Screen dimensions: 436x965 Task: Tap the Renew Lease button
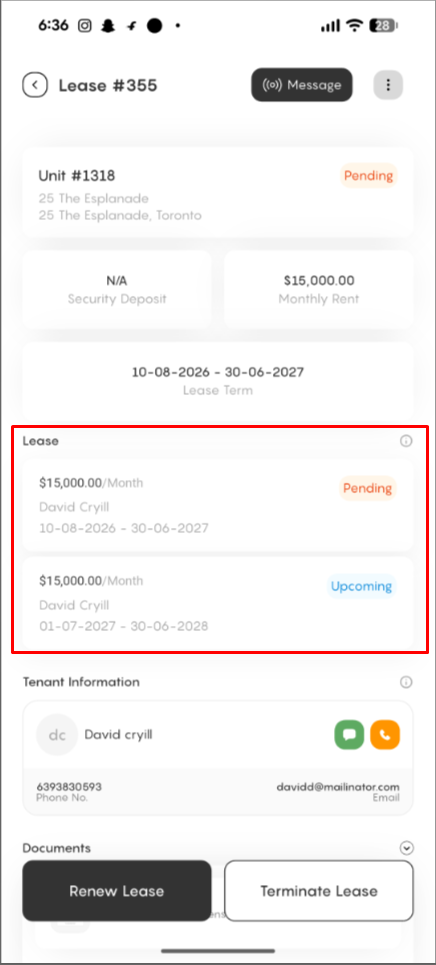pyautogui.click(x=116, y=891)
